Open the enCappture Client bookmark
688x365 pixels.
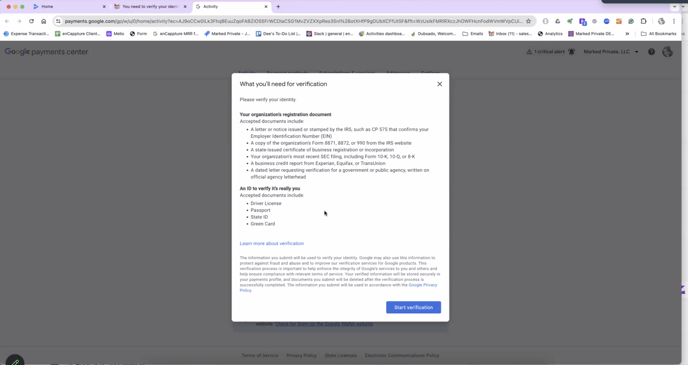pyautogui.click(x=78, y=34)
